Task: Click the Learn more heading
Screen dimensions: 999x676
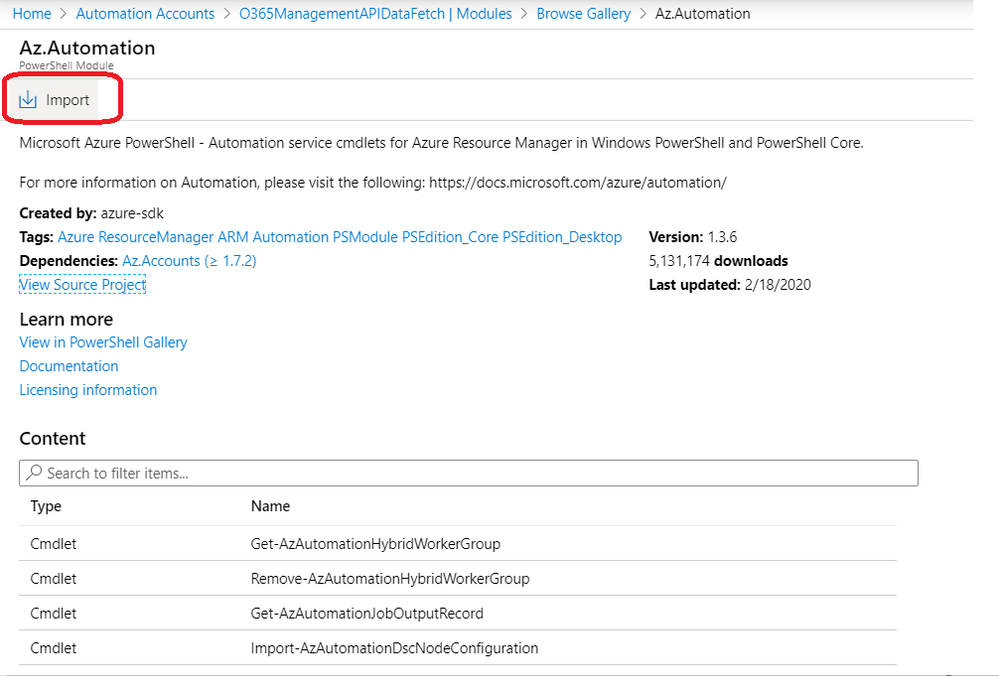Action: 66,319
